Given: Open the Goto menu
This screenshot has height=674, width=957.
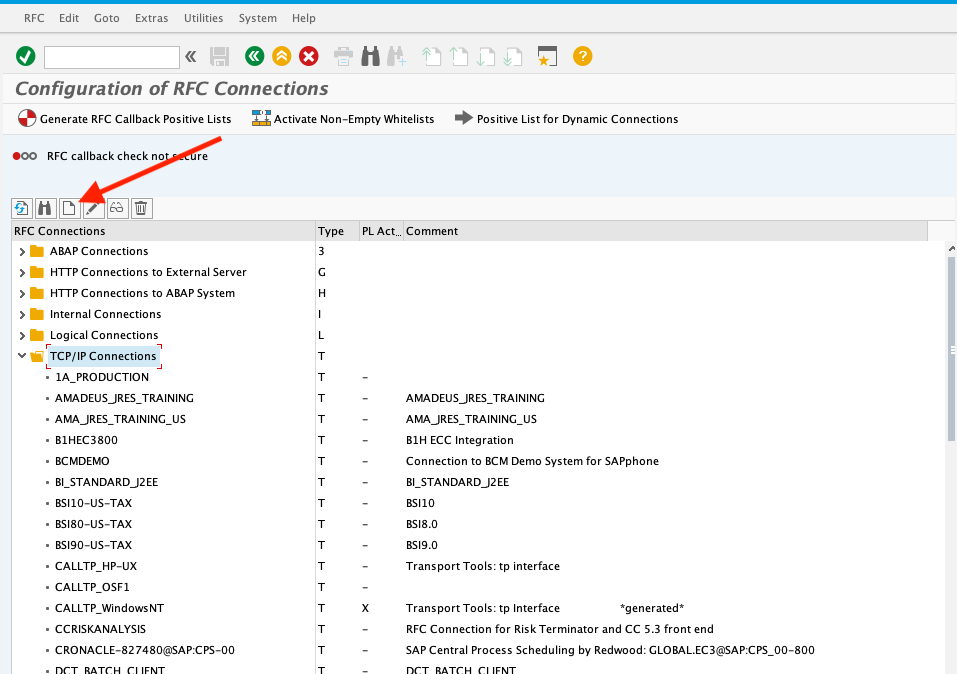Looking at the screenshot, I should (x=106, y=18).
